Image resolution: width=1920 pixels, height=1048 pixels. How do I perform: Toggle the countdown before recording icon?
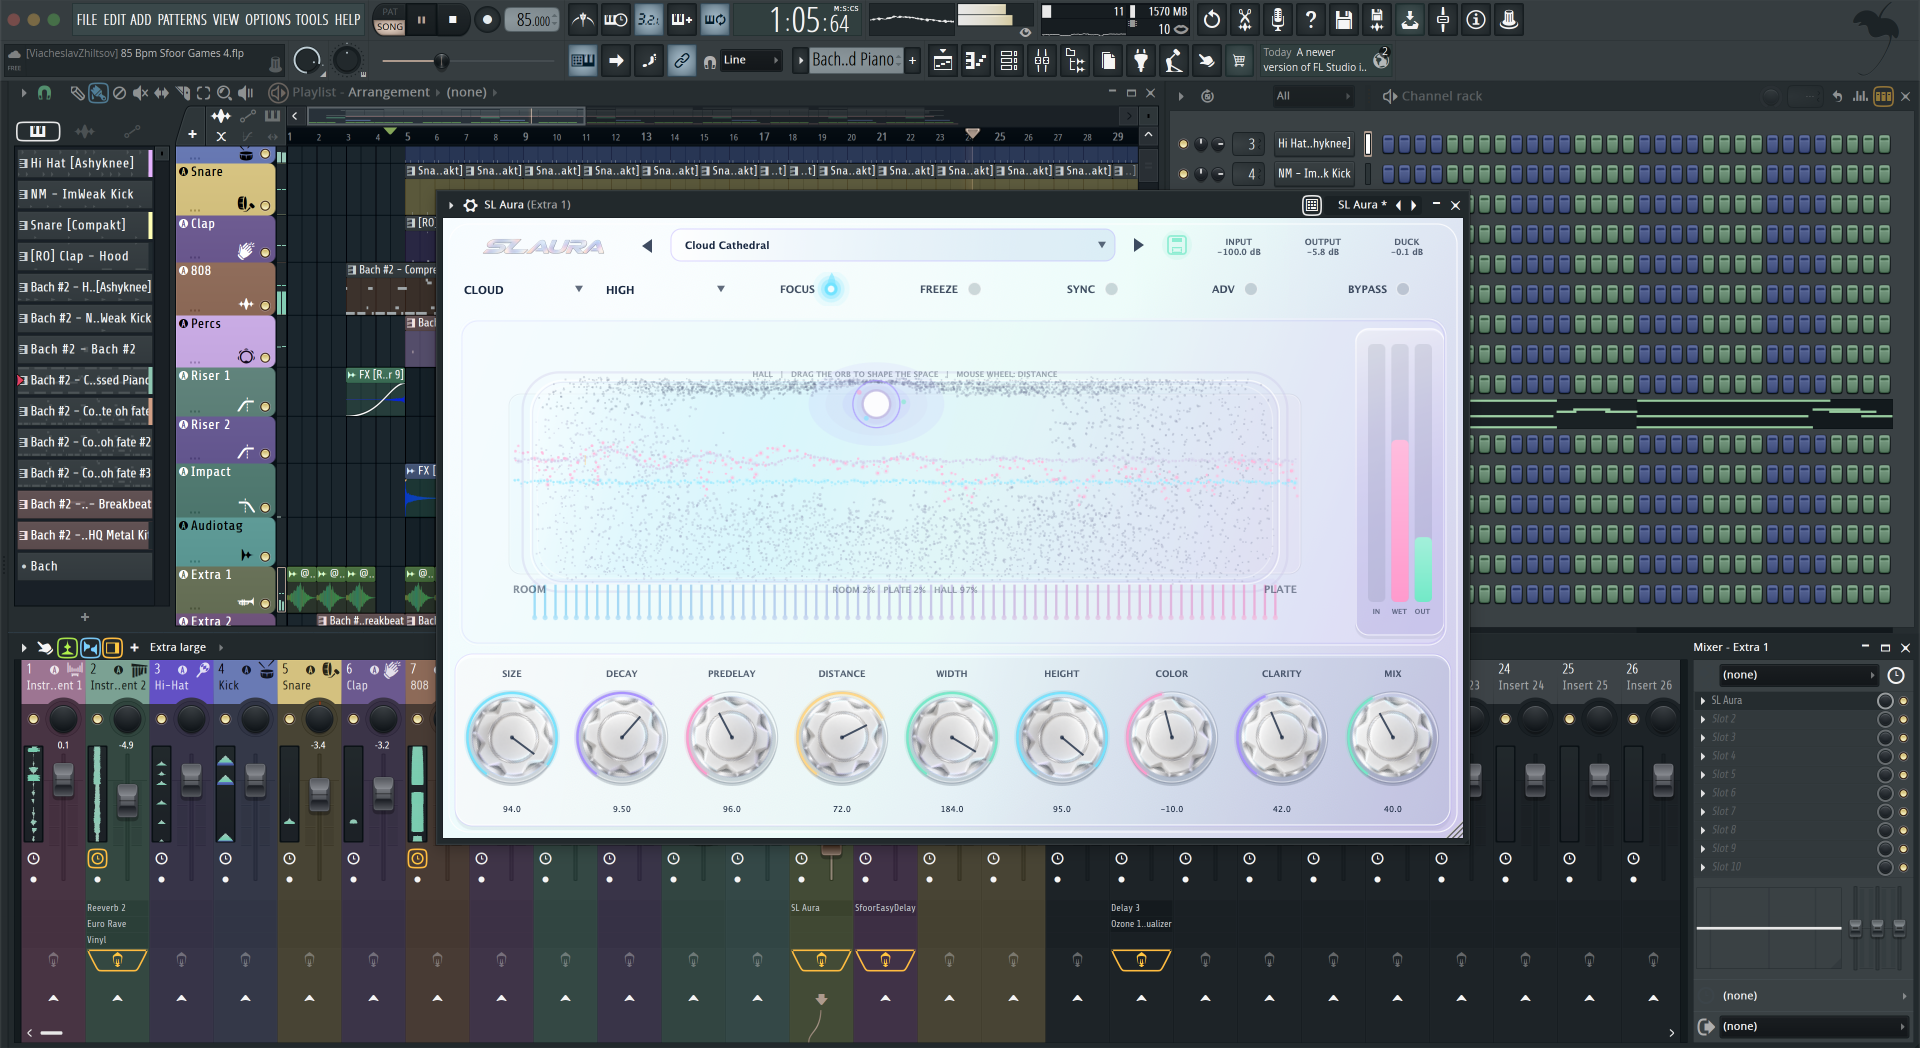(x=649, y=19)
